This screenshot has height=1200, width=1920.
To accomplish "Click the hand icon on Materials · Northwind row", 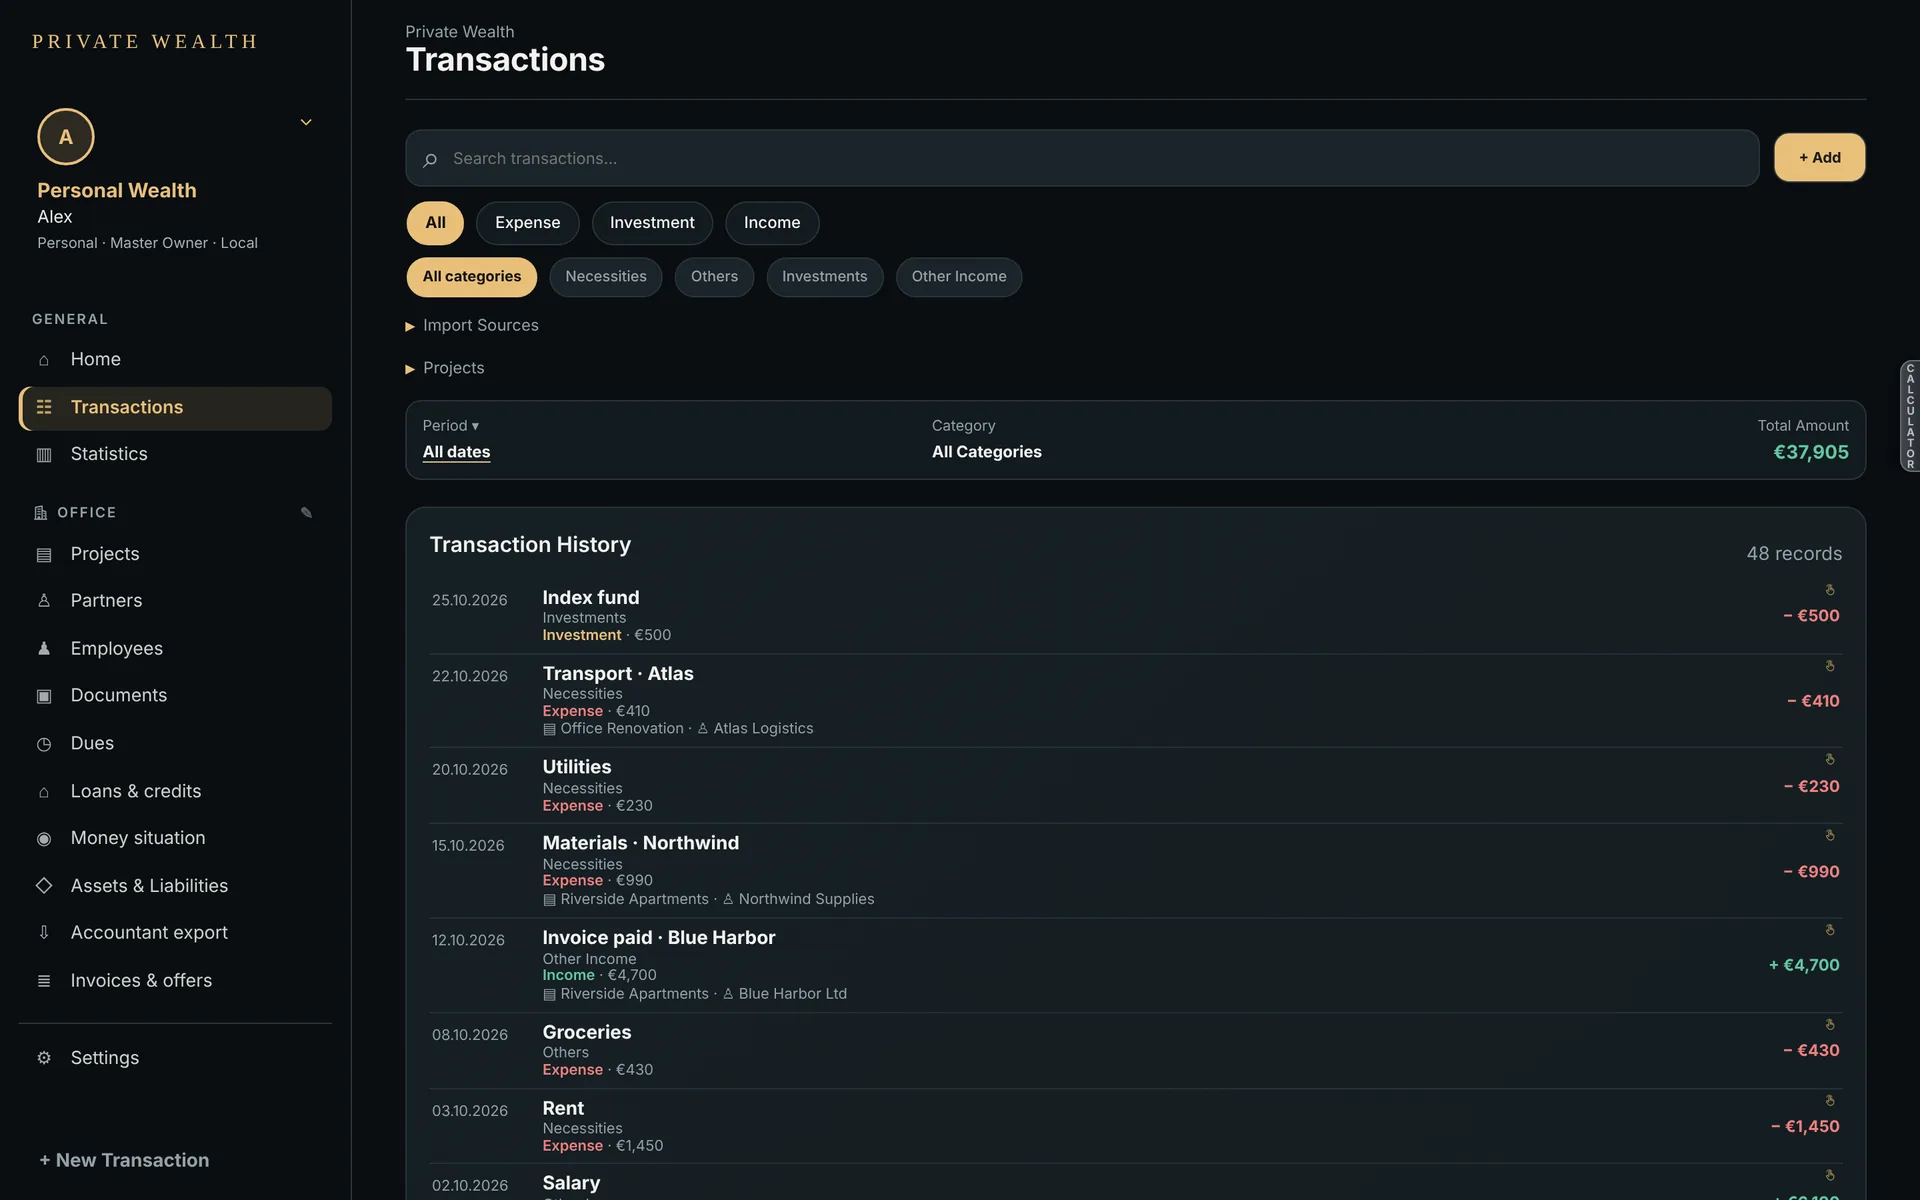I will point(1830,835).
